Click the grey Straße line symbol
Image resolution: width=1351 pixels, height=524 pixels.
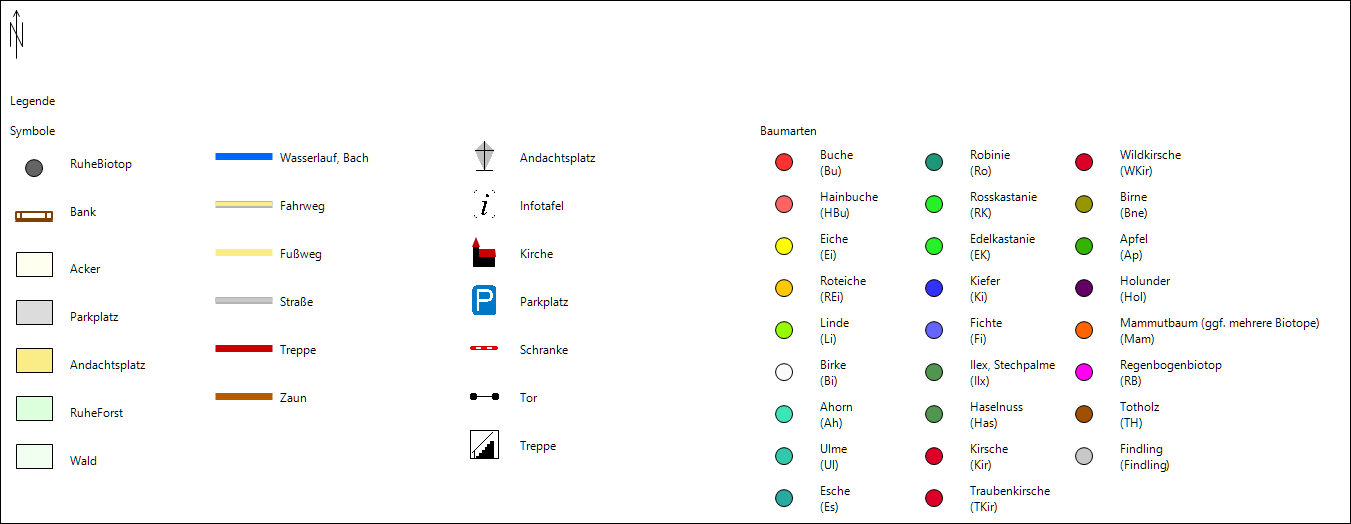tap(244, 300)
